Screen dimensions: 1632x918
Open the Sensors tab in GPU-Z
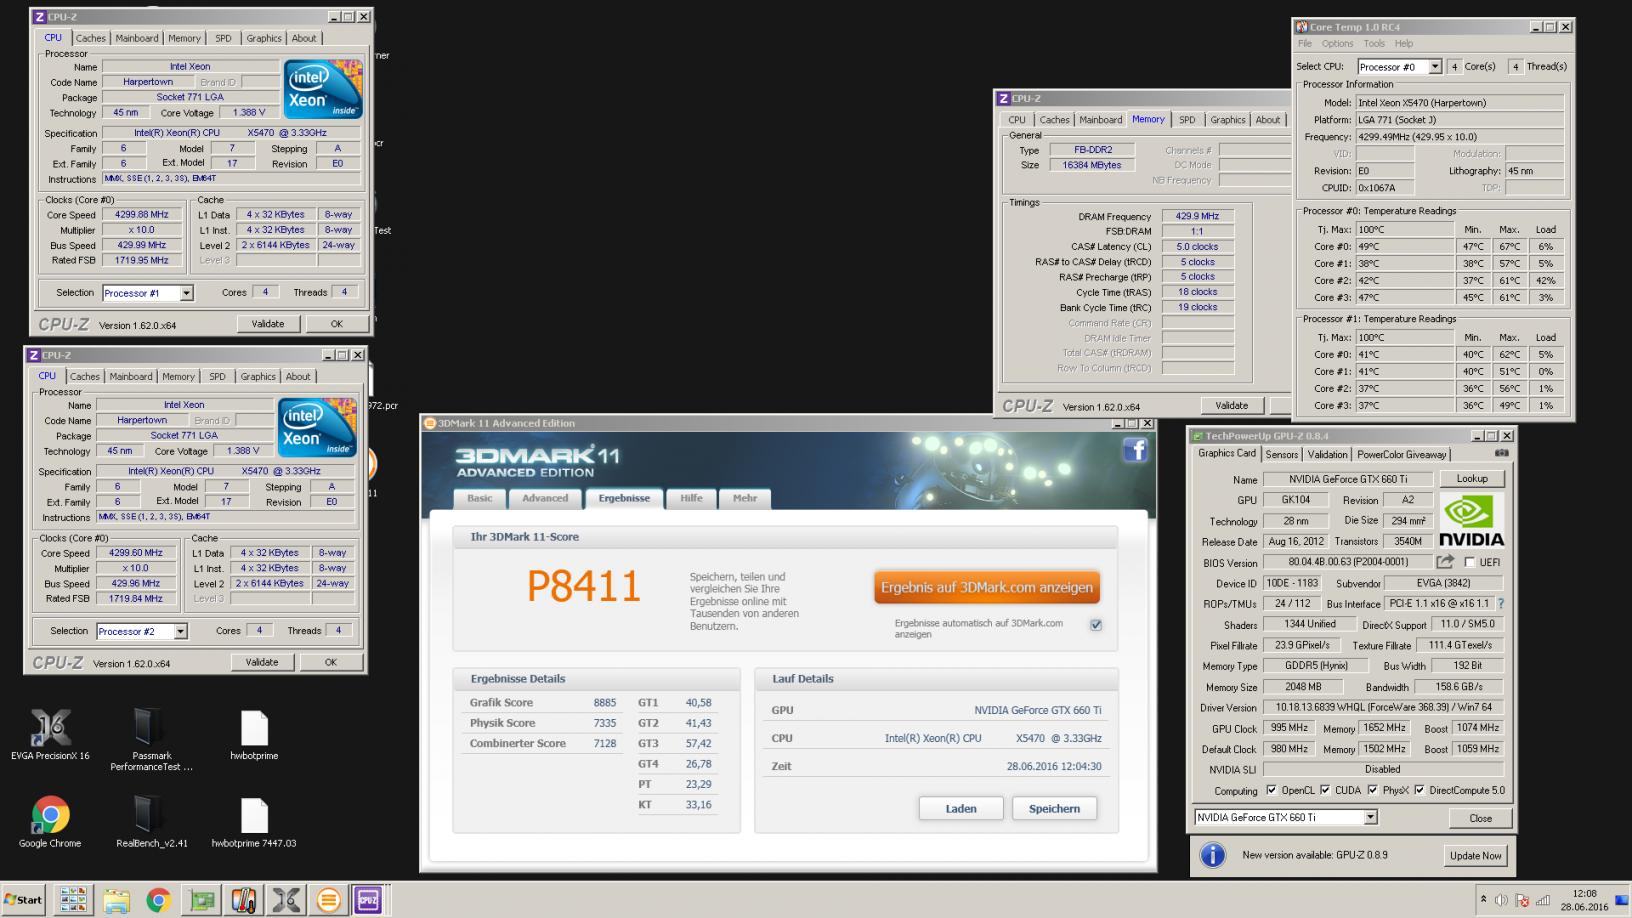(1281, 454)
